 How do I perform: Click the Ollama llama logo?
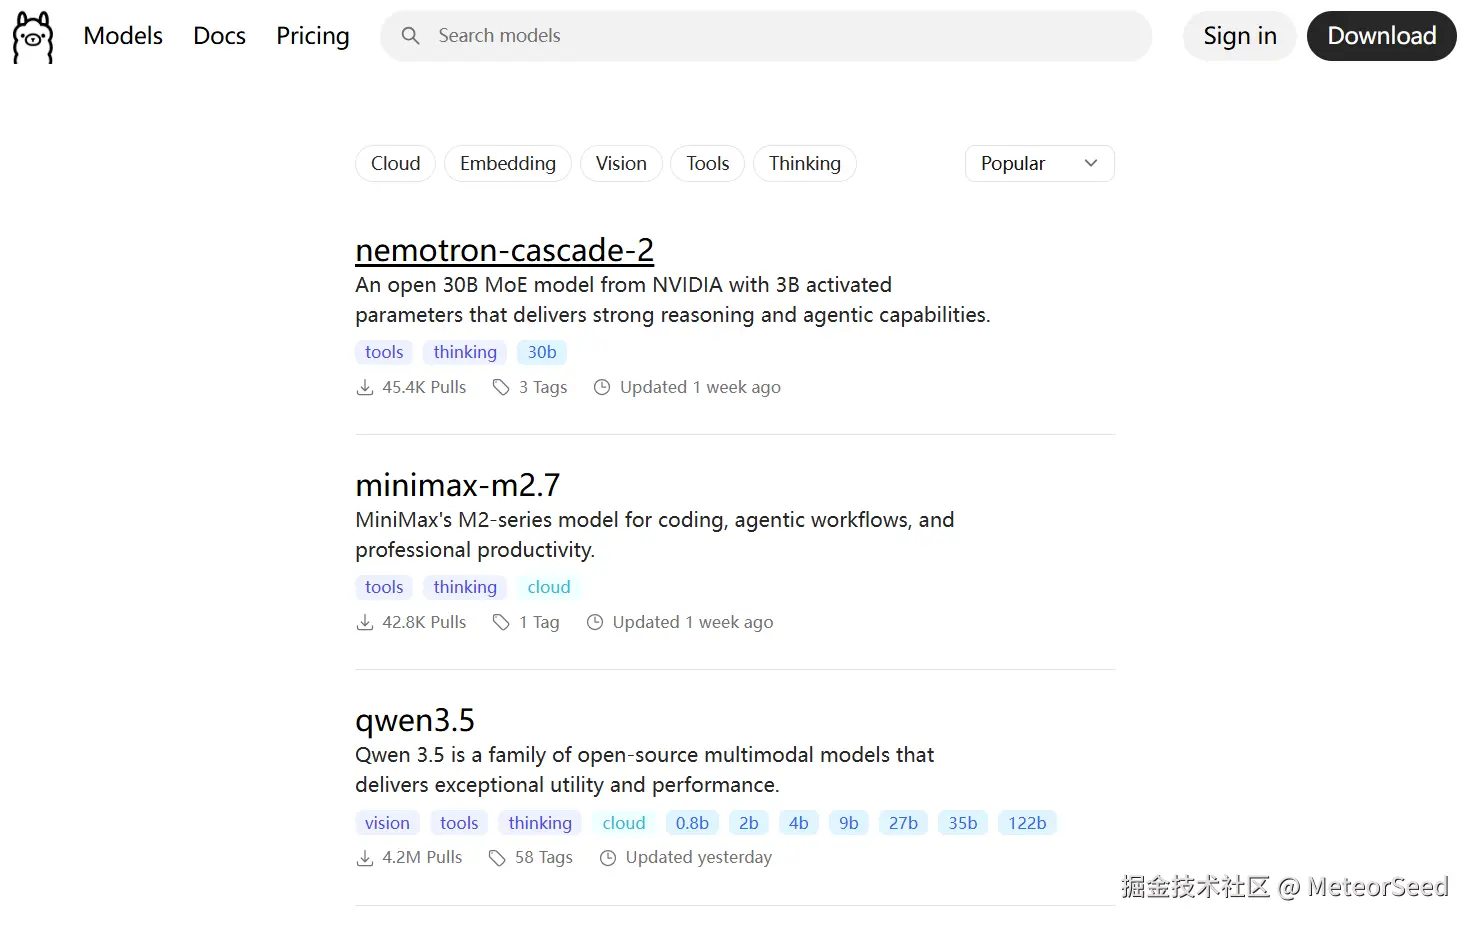pos(33,37)
